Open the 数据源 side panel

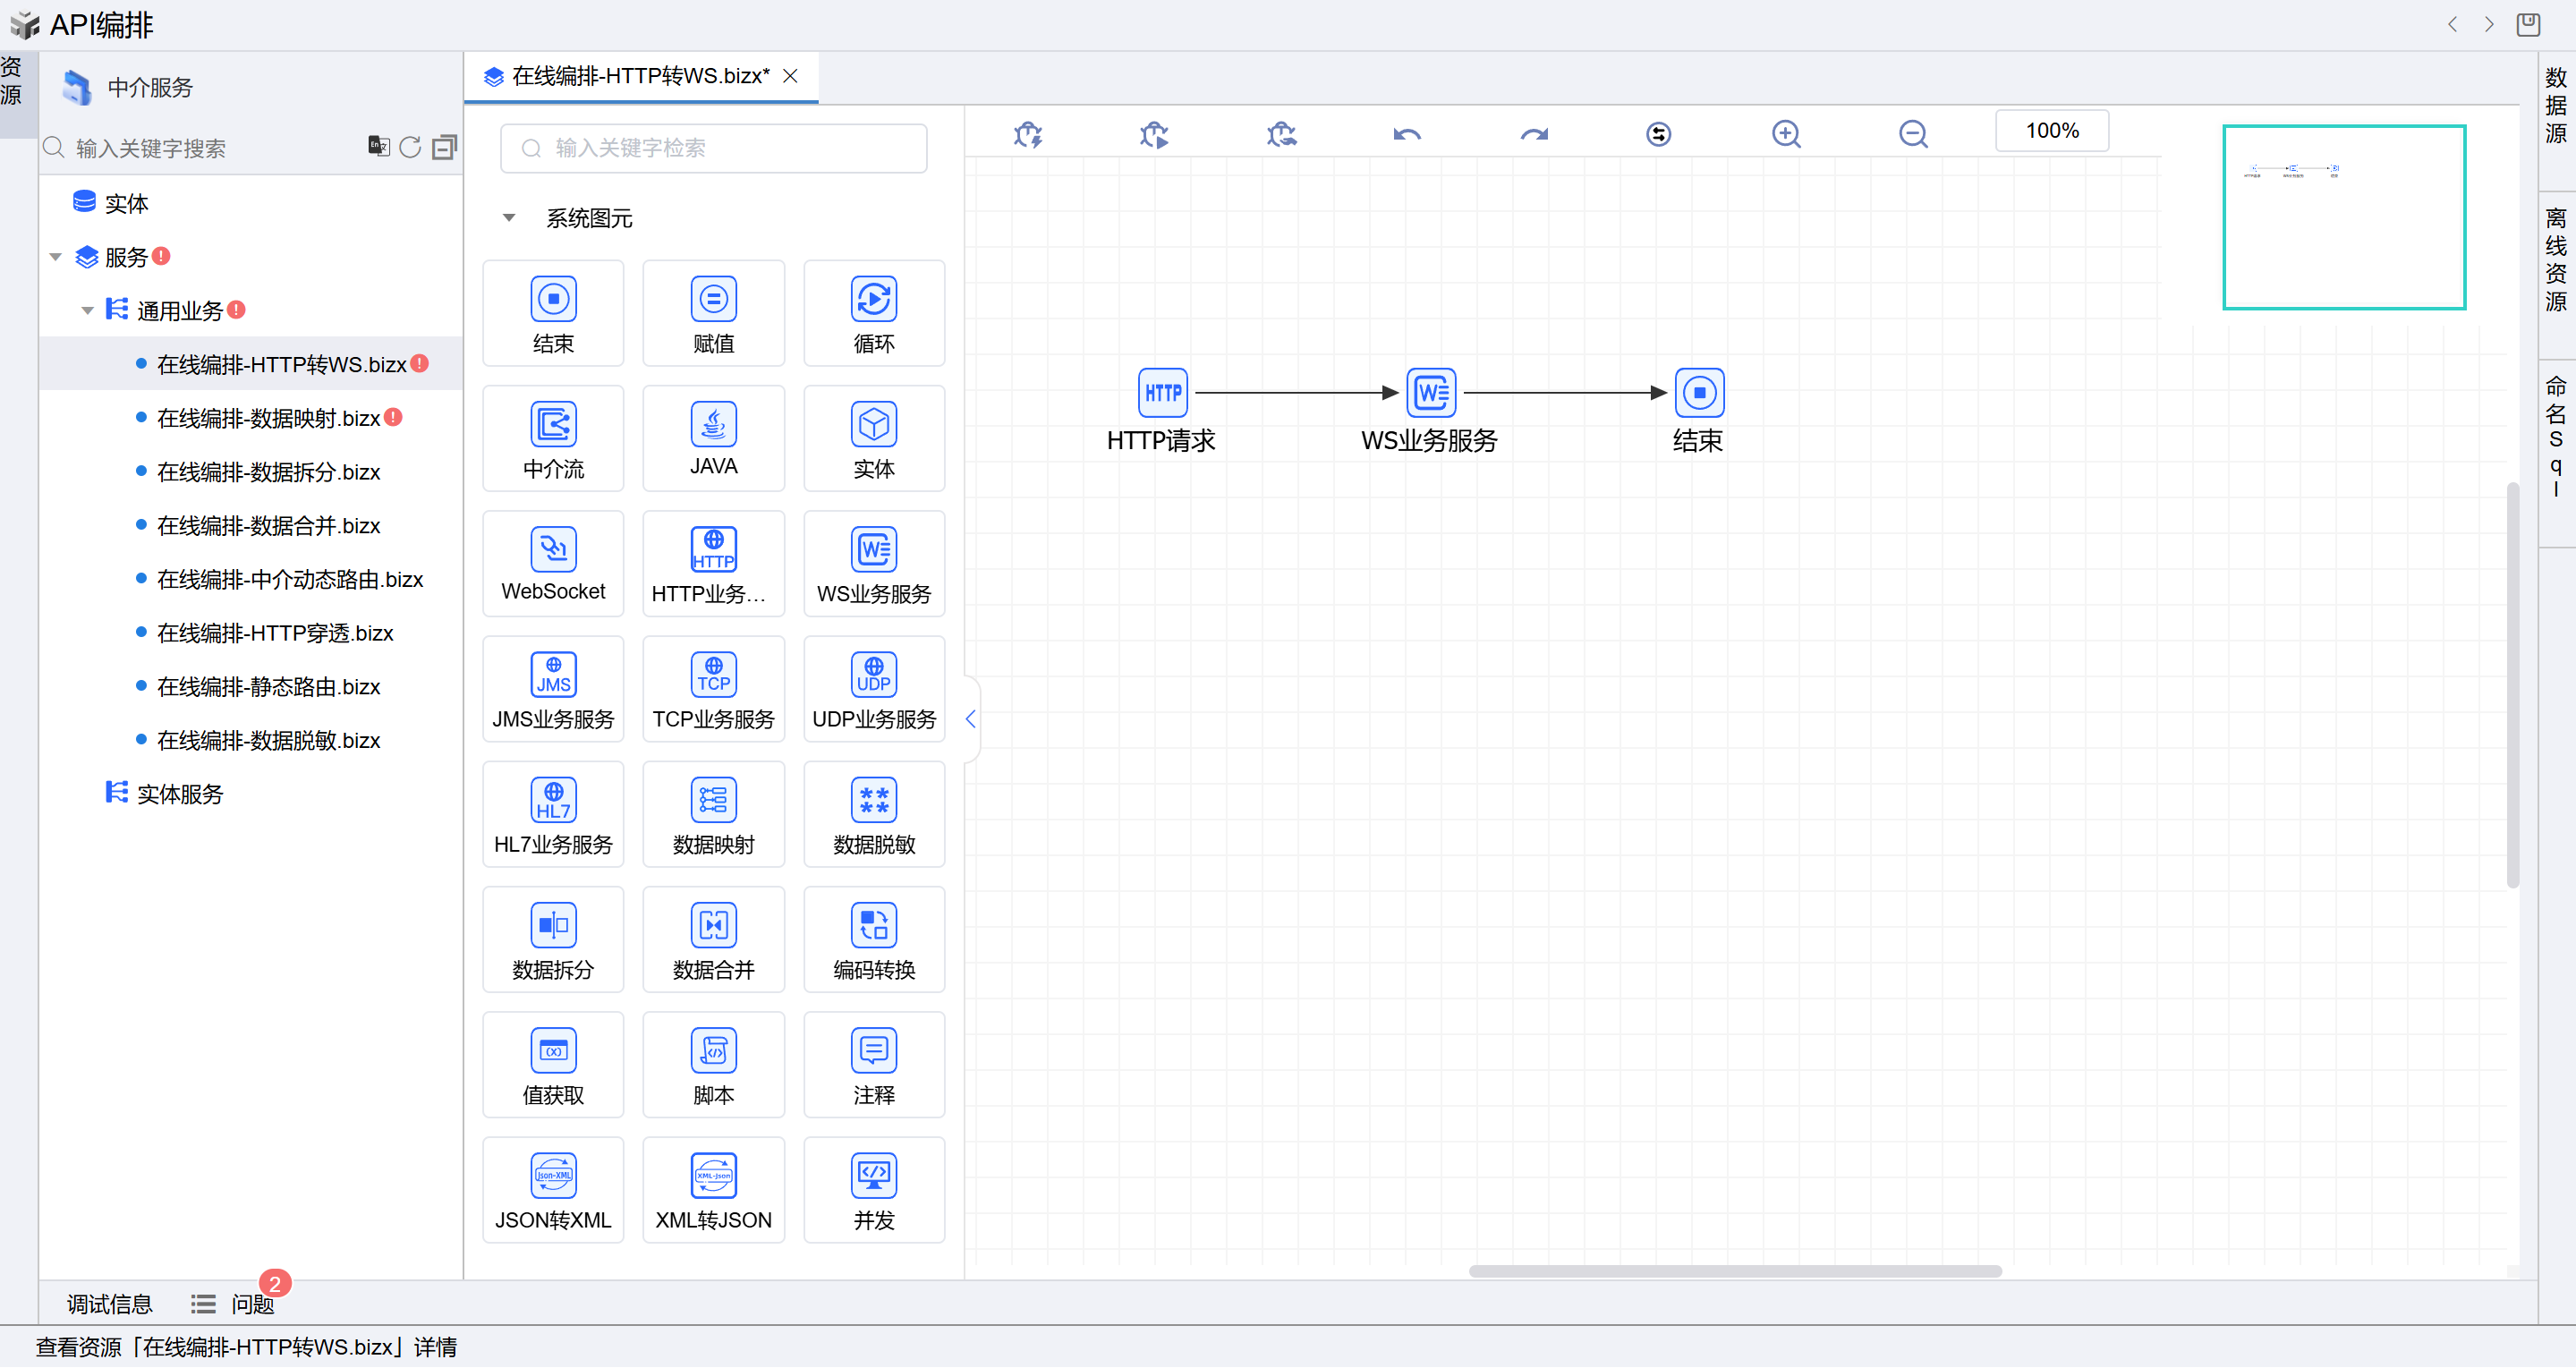2555,106
